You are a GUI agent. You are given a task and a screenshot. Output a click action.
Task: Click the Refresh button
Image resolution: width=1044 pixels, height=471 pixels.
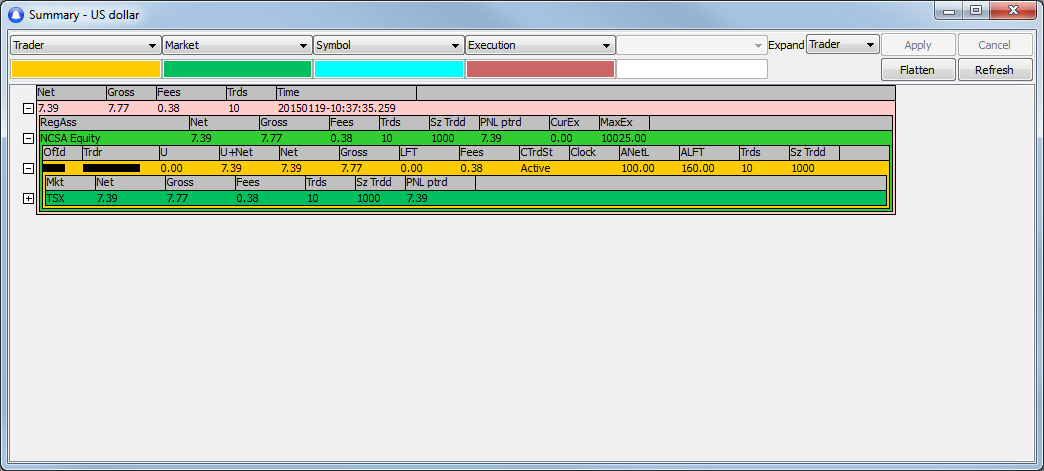[994, 70]
